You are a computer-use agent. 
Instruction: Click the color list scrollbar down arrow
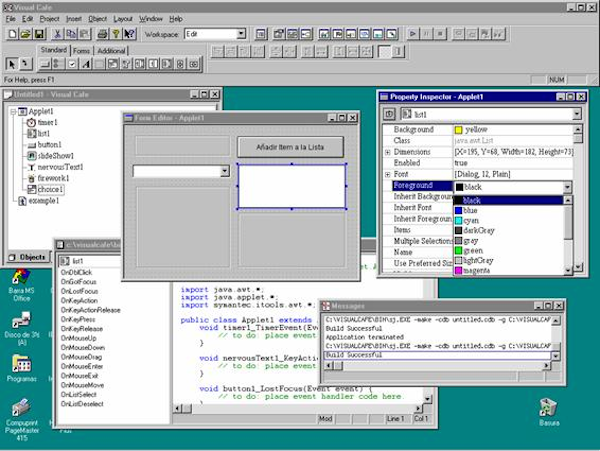(568, 270)
